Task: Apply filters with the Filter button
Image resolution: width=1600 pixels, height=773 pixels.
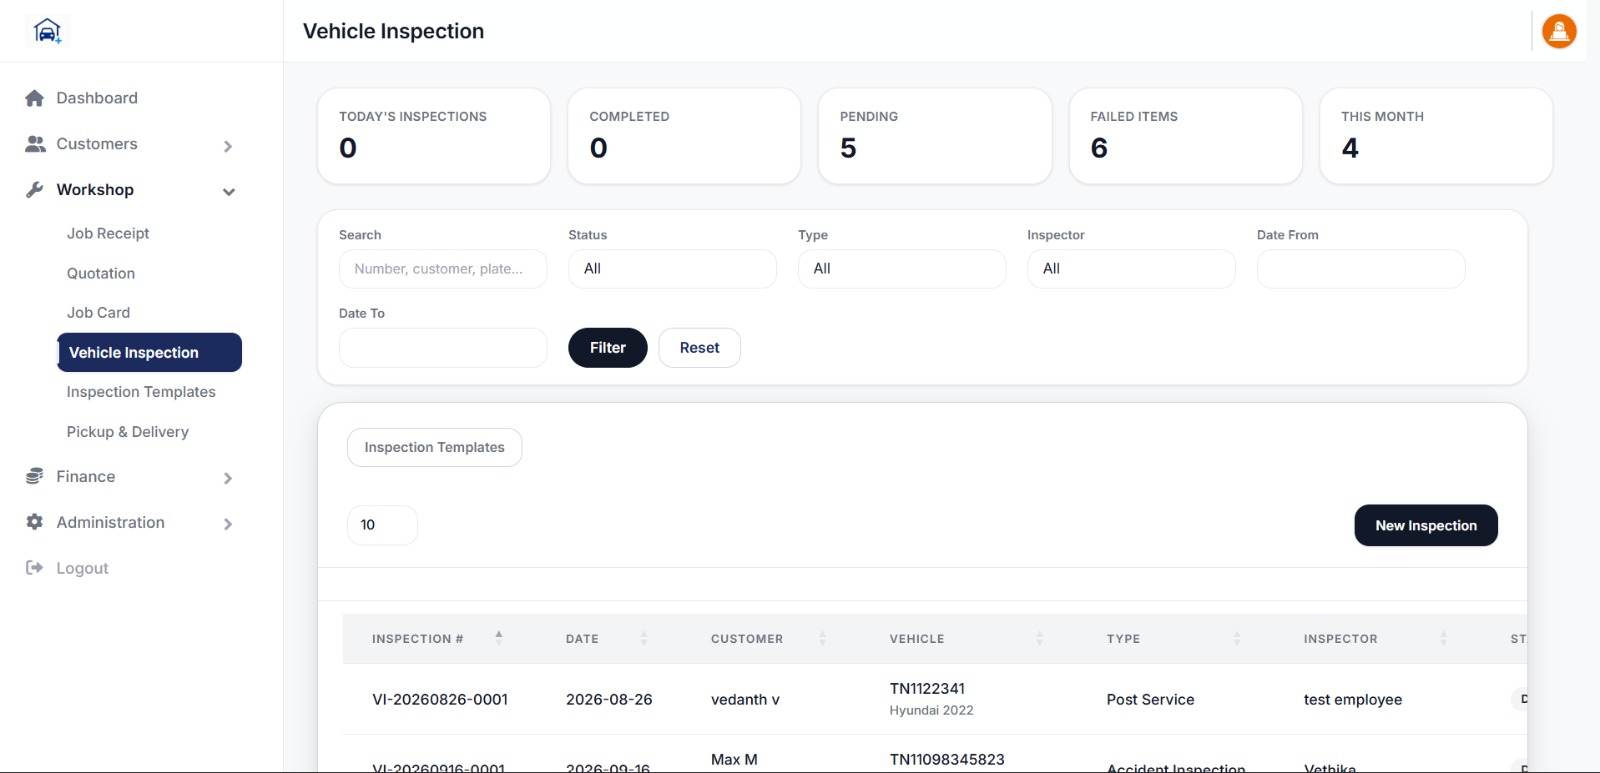Action: point(608,348)
